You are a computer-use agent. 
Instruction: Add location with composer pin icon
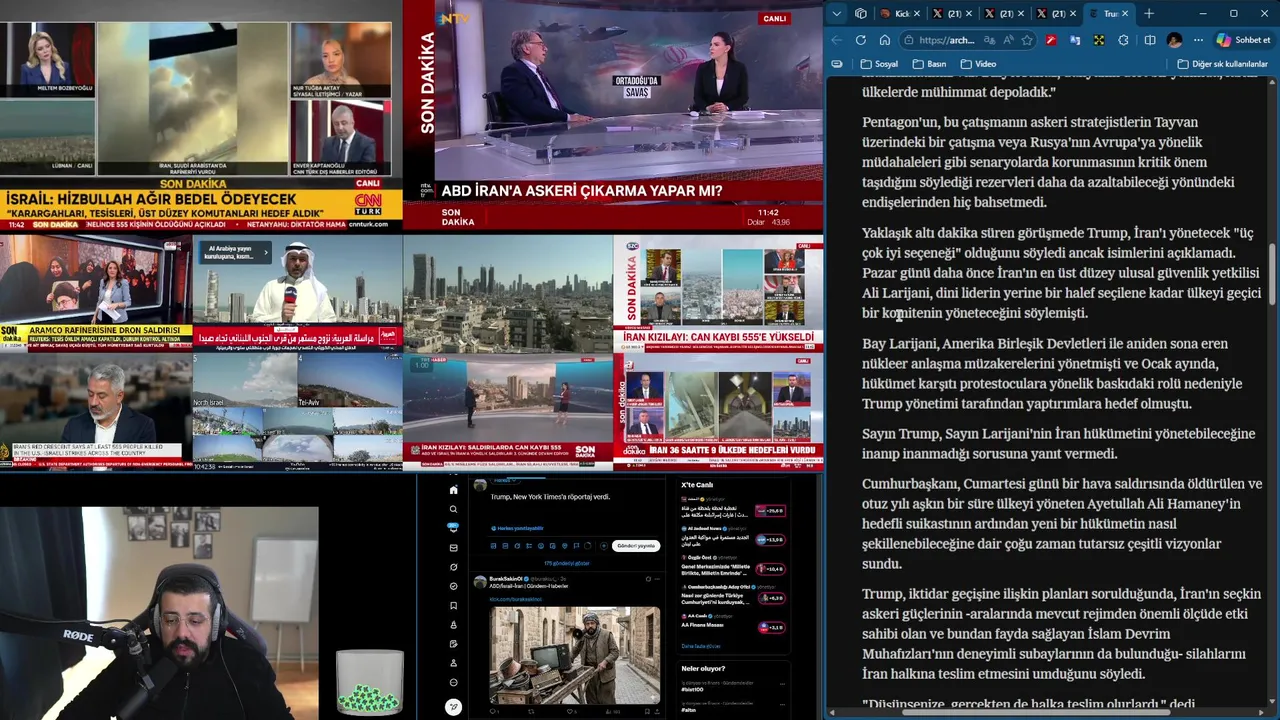coord(565,546)
